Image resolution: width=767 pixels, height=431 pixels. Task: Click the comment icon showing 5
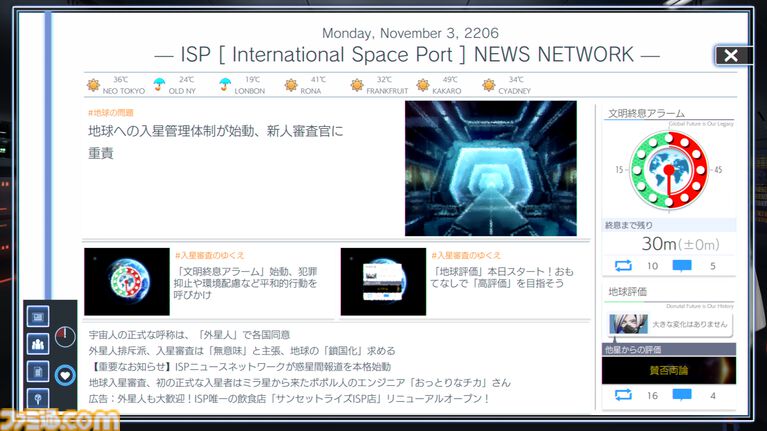point(682,266)
